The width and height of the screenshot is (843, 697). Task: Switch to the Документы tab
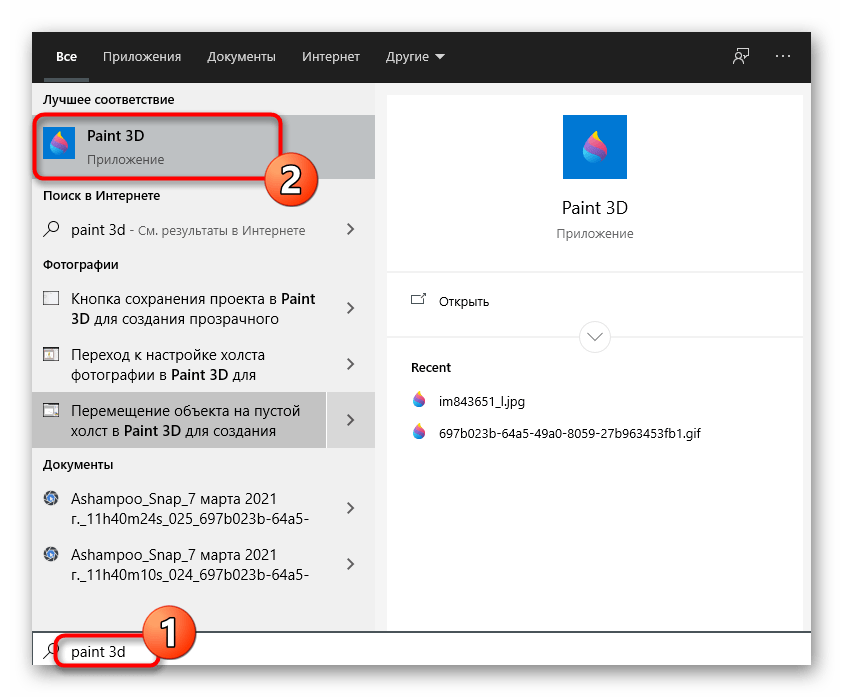coord(241,57)
